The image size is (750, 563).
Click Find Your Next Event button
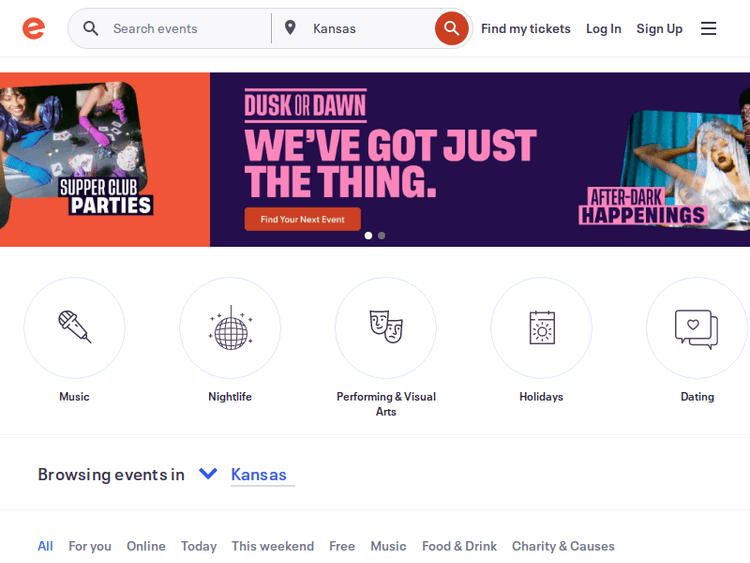click(302, 219)
